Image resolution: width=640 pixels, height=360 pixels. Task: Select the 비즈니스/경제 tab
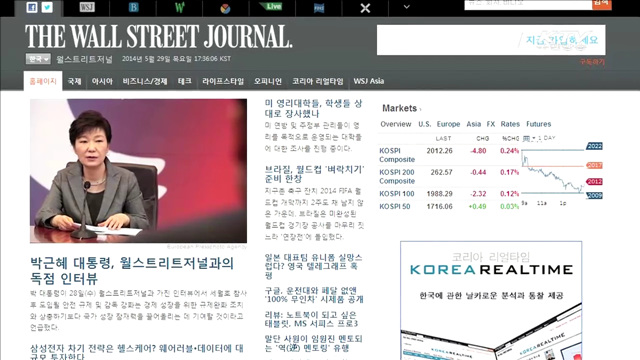point(145,81)
